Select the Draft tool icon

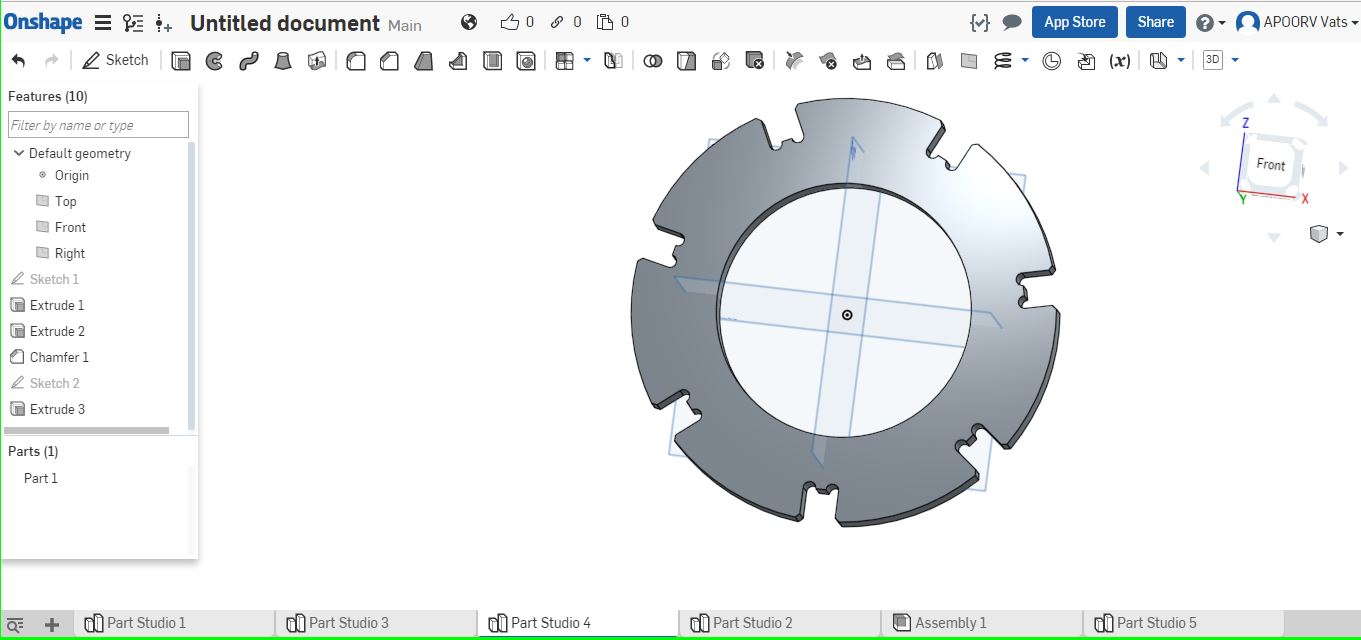pyautogui.click(x=424, y=61)
